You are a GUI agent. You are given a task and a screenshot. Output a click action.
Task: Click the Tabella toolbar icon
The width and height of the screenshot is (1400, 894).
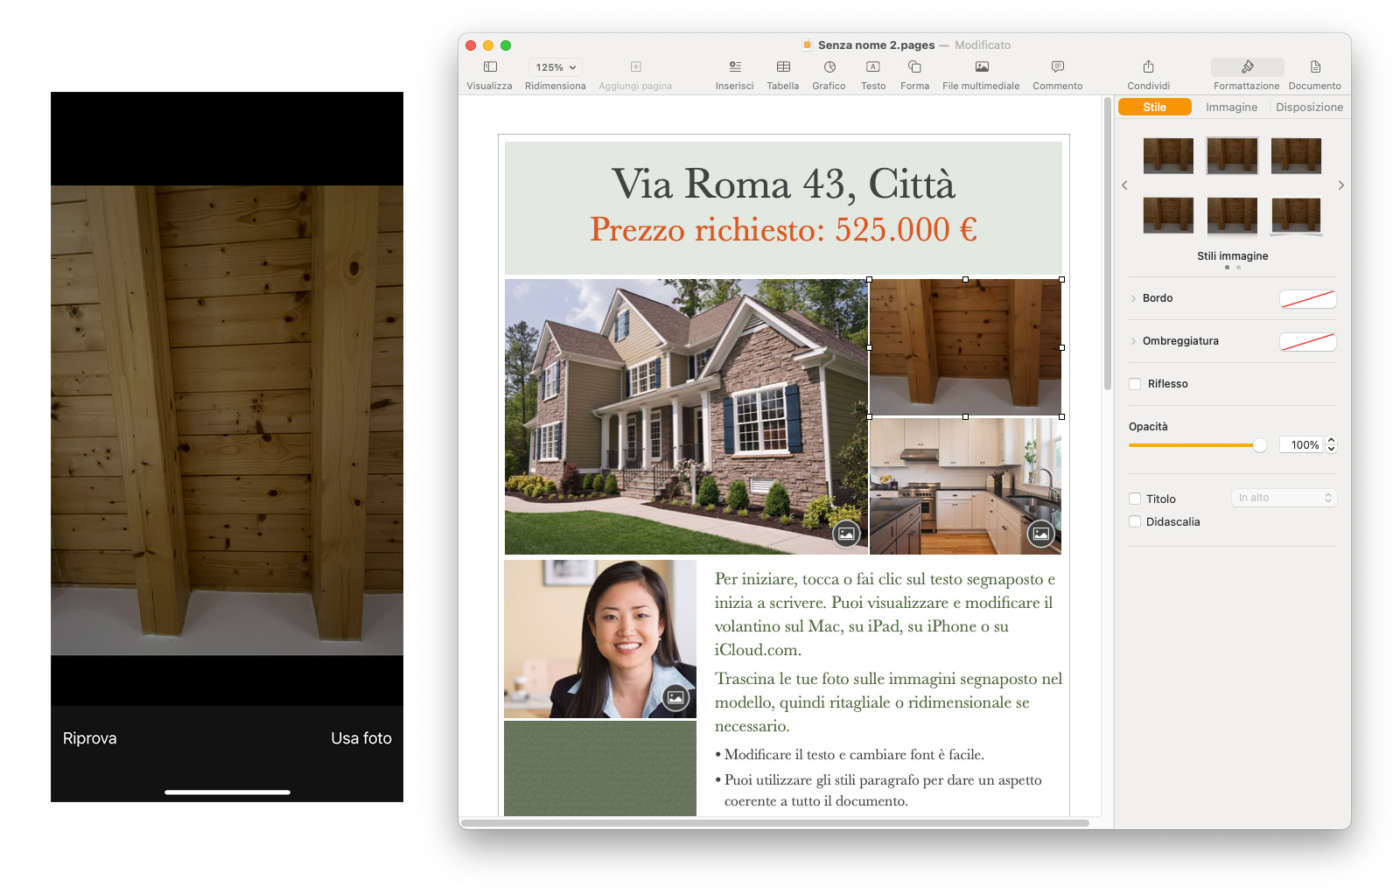click(782, 67)
